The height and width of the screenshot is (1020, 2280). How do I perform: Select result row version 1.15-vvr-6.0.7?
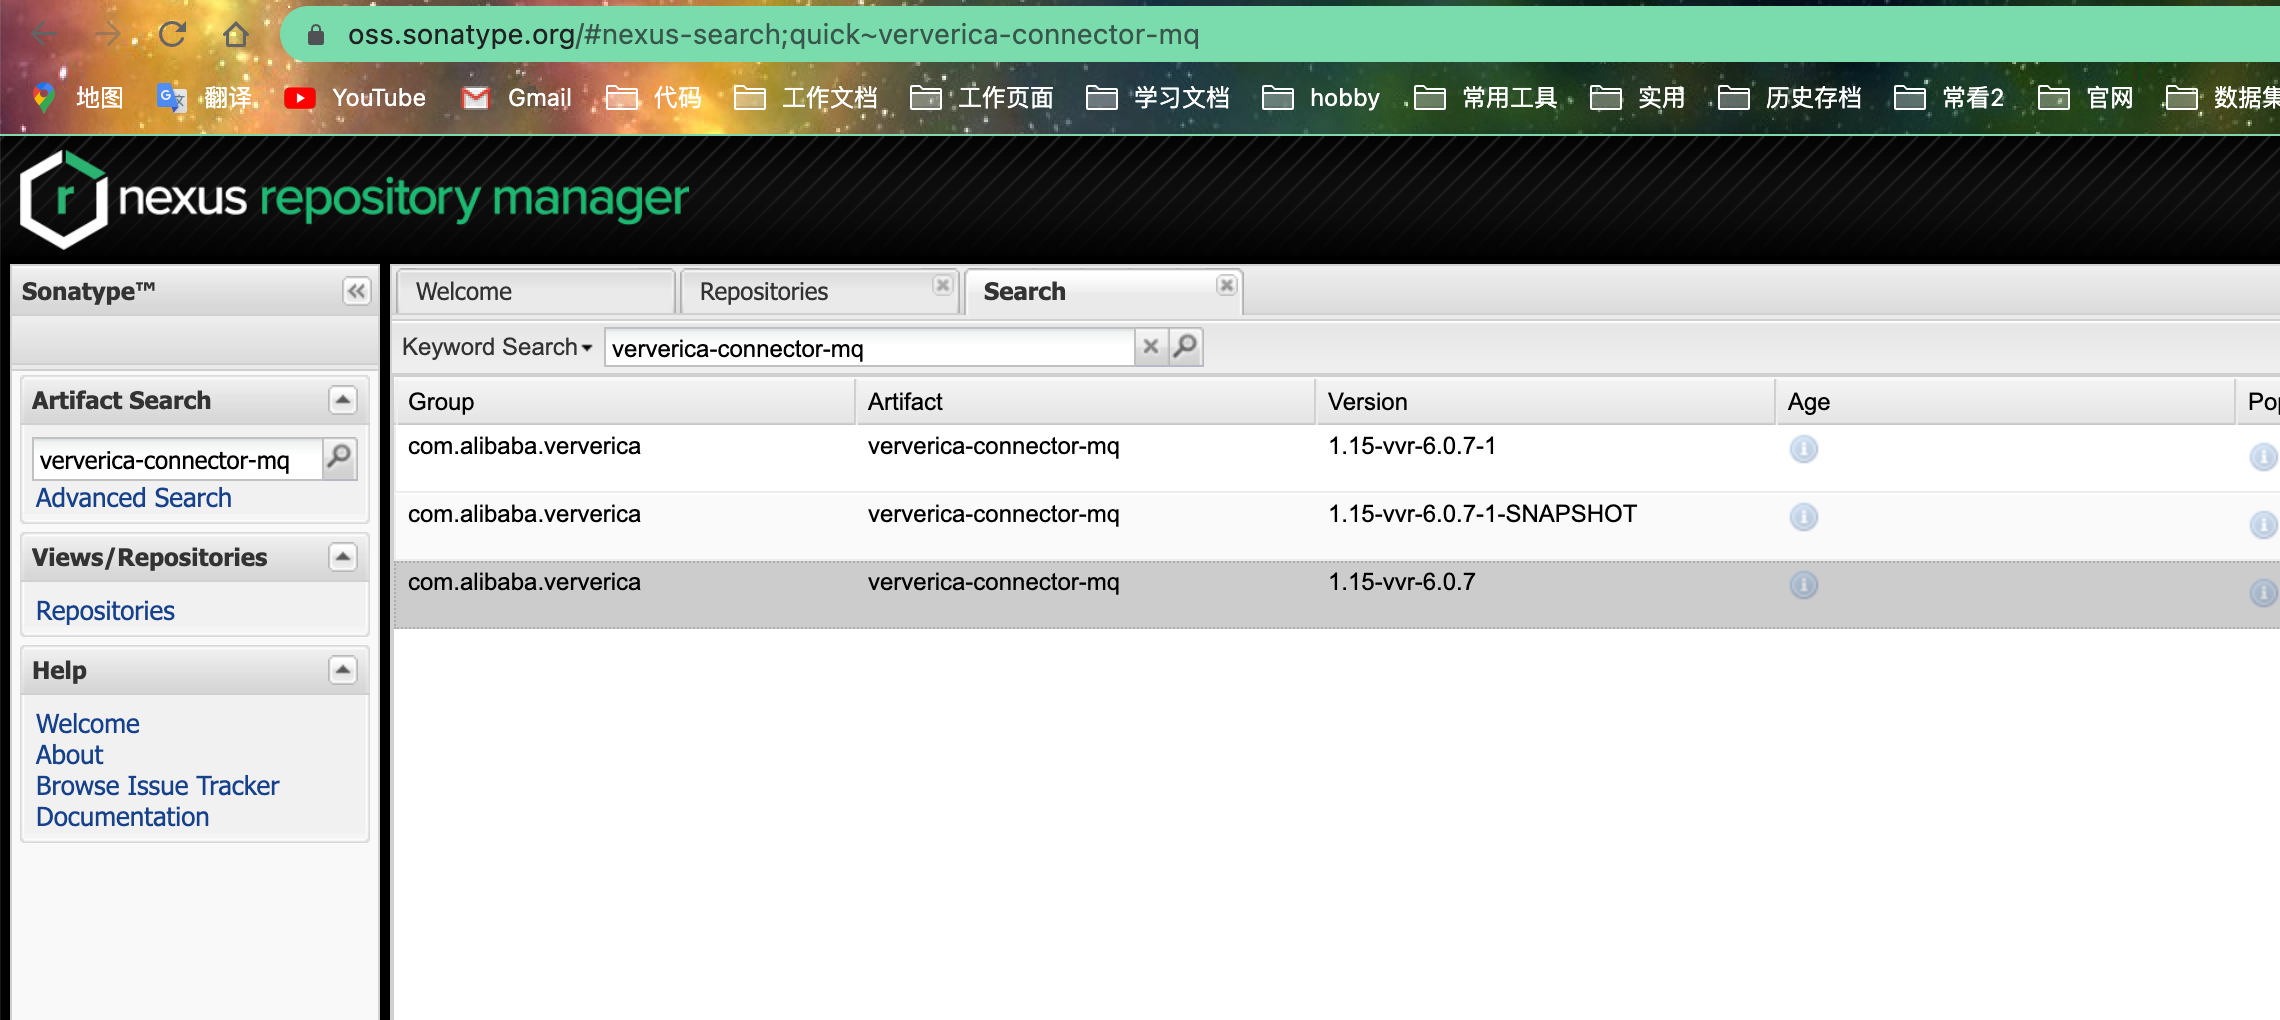pyautogui.click(x=1337, y=594)
